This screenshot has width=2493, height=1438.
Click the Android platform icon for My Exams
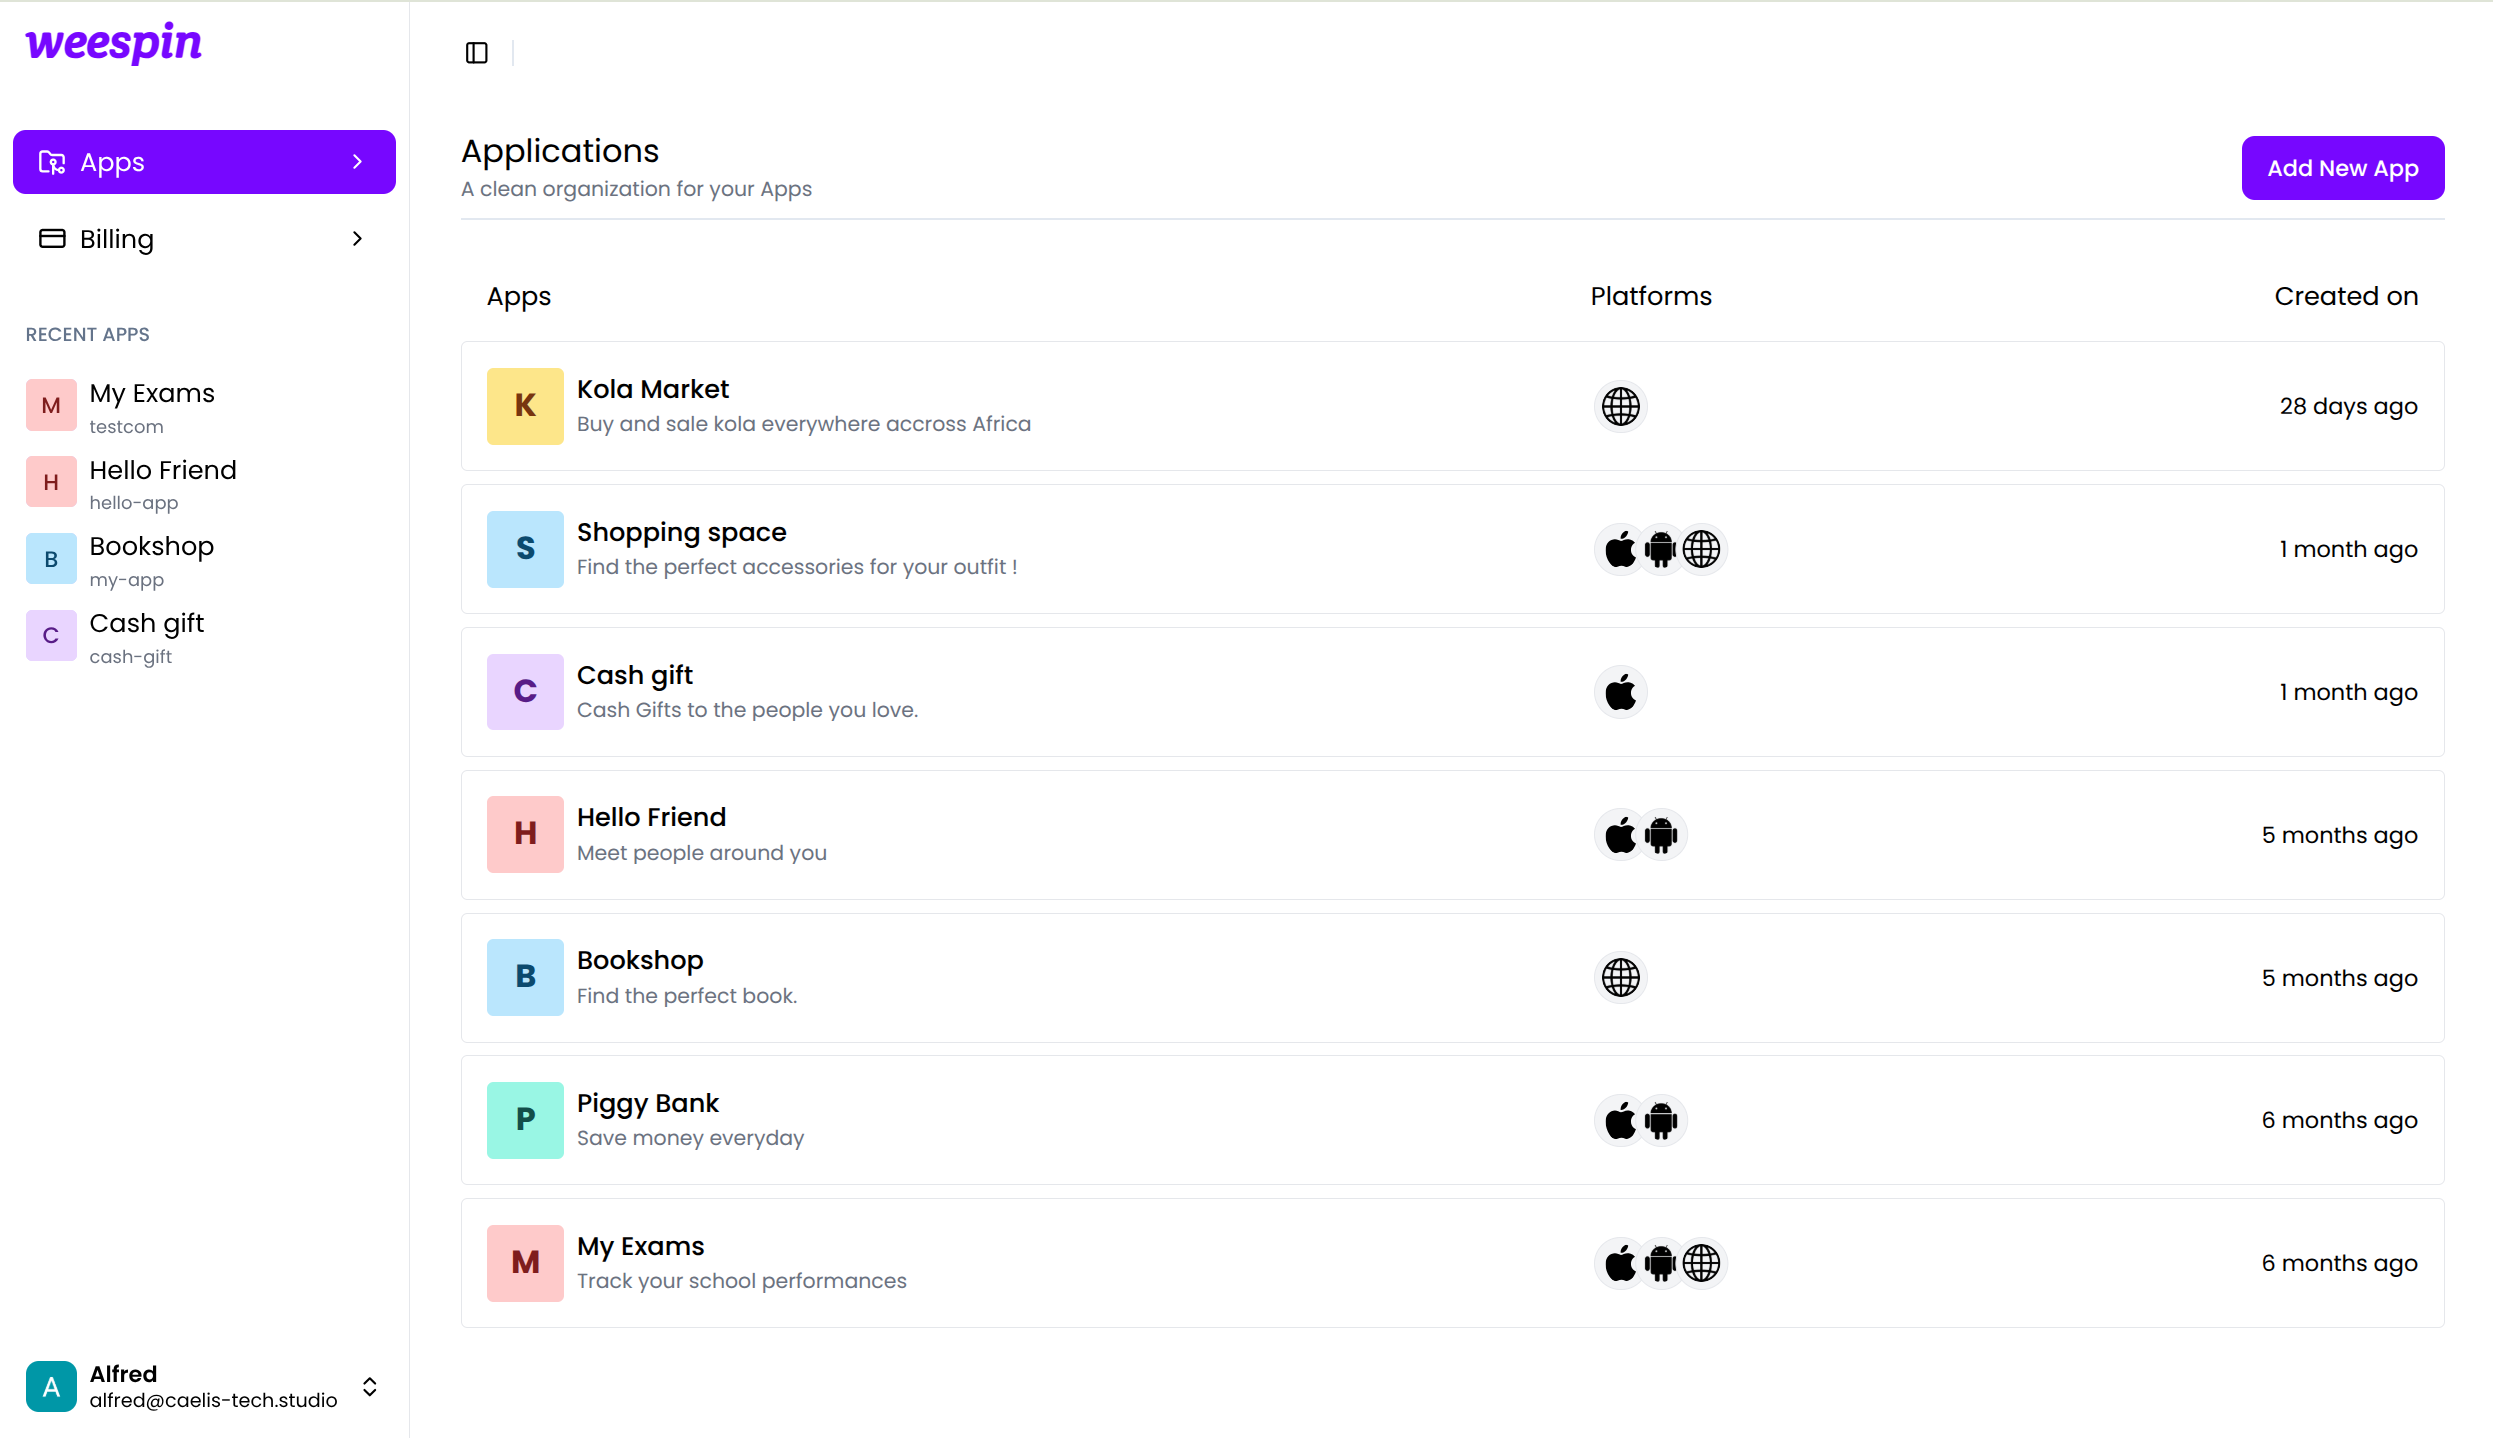tap(1660, 1262)
